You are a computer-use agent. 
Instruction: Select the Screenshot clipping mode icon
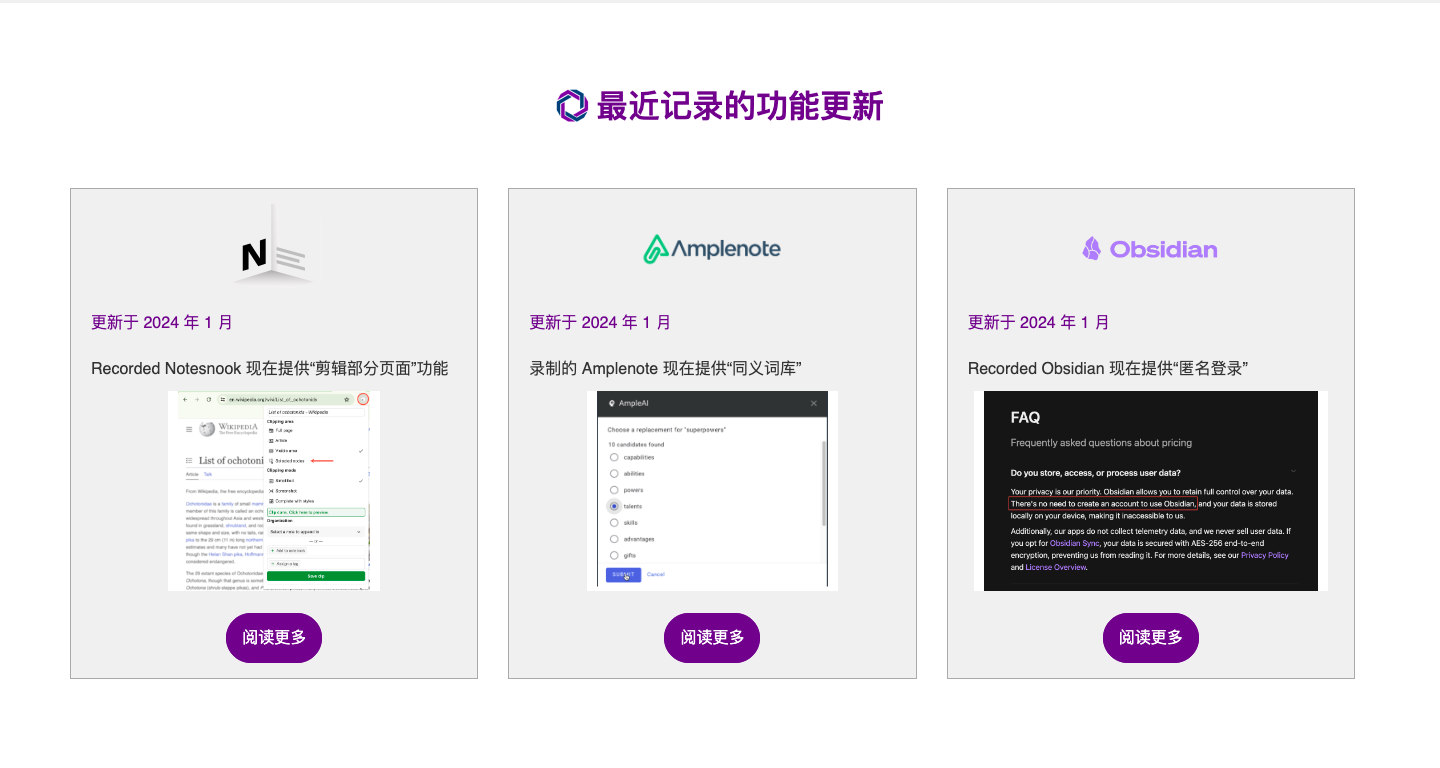click(271, 490)
